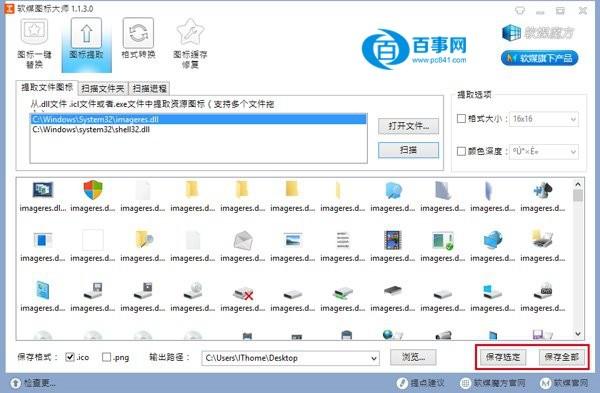Click the icon list scrollbar thumb
The height and width of the screenshot is (393, 600).
pyautogui.click(x=578, y=196)
